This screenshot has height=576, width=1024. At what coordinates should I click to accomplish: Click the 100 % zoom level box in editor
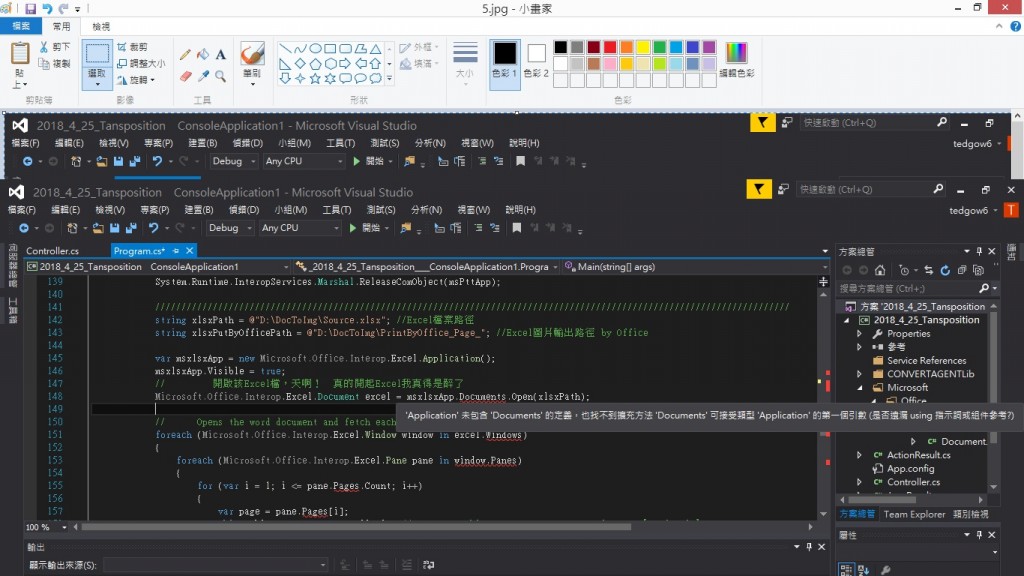coord(46,527)
